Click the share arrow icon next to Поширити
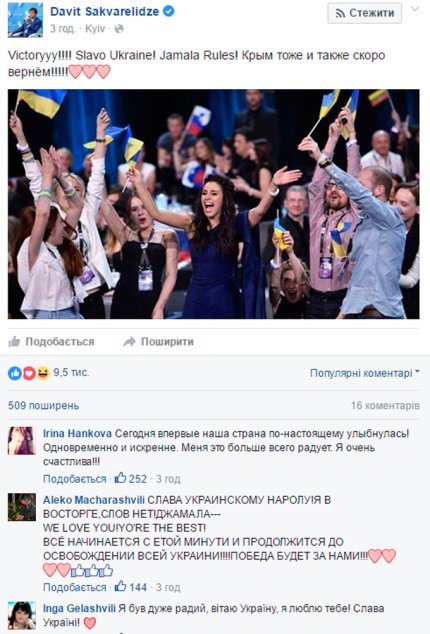 pos(129,342)
